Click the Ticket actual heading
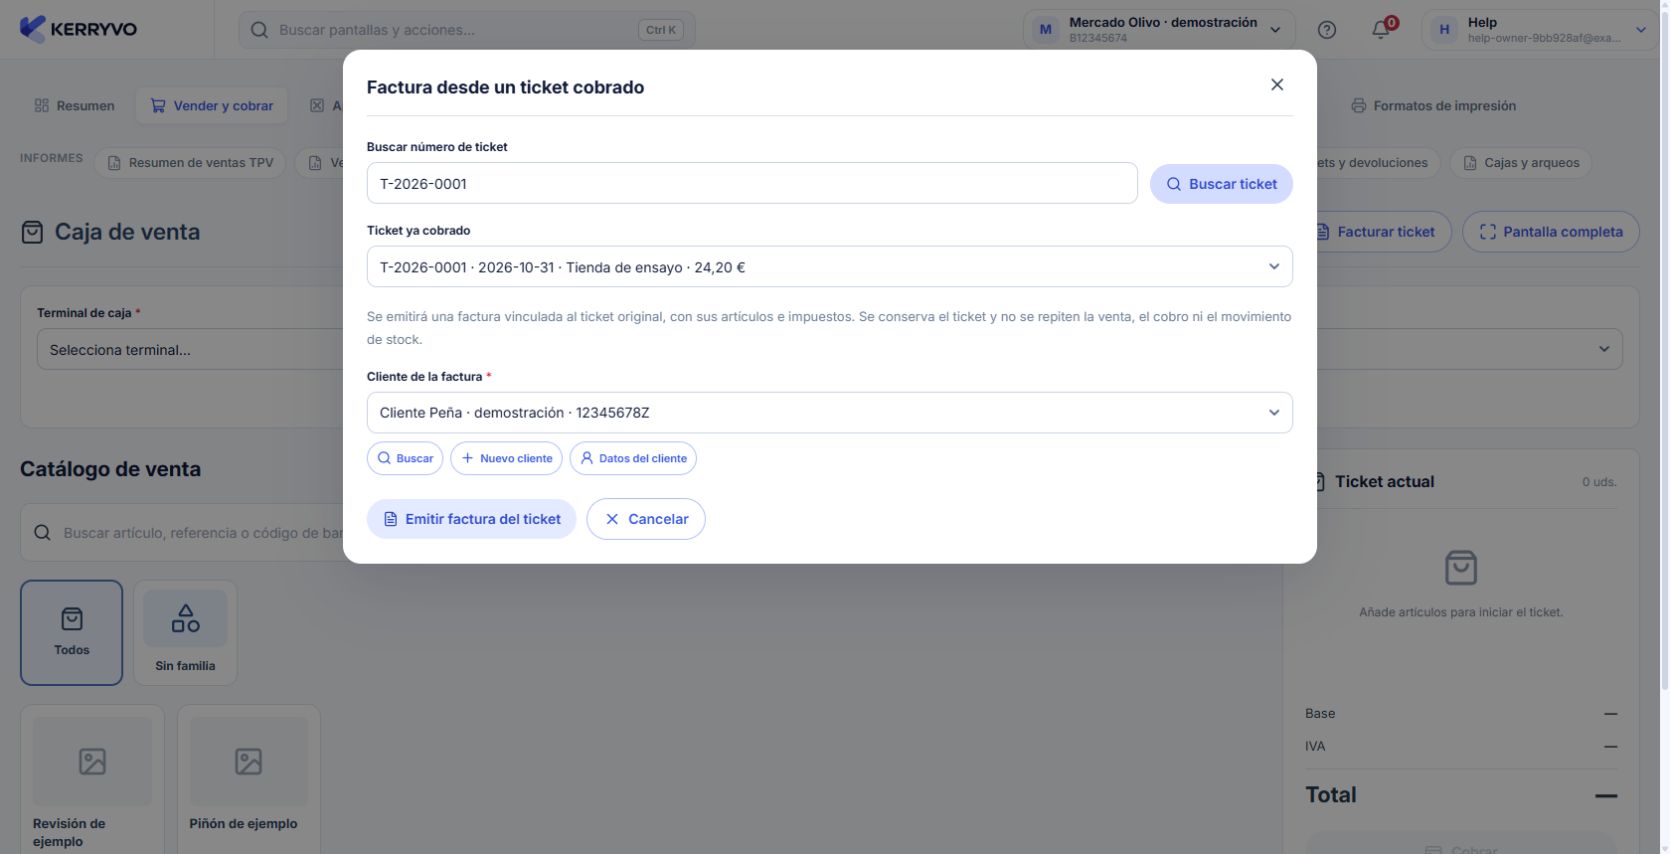The width and height of the screenshot is (1670, 854). (1384, 482)
